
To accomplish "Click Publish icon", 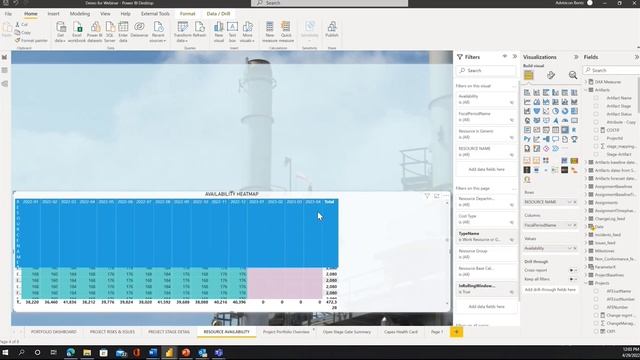I will pyautogui.click(x=332, y=29).
